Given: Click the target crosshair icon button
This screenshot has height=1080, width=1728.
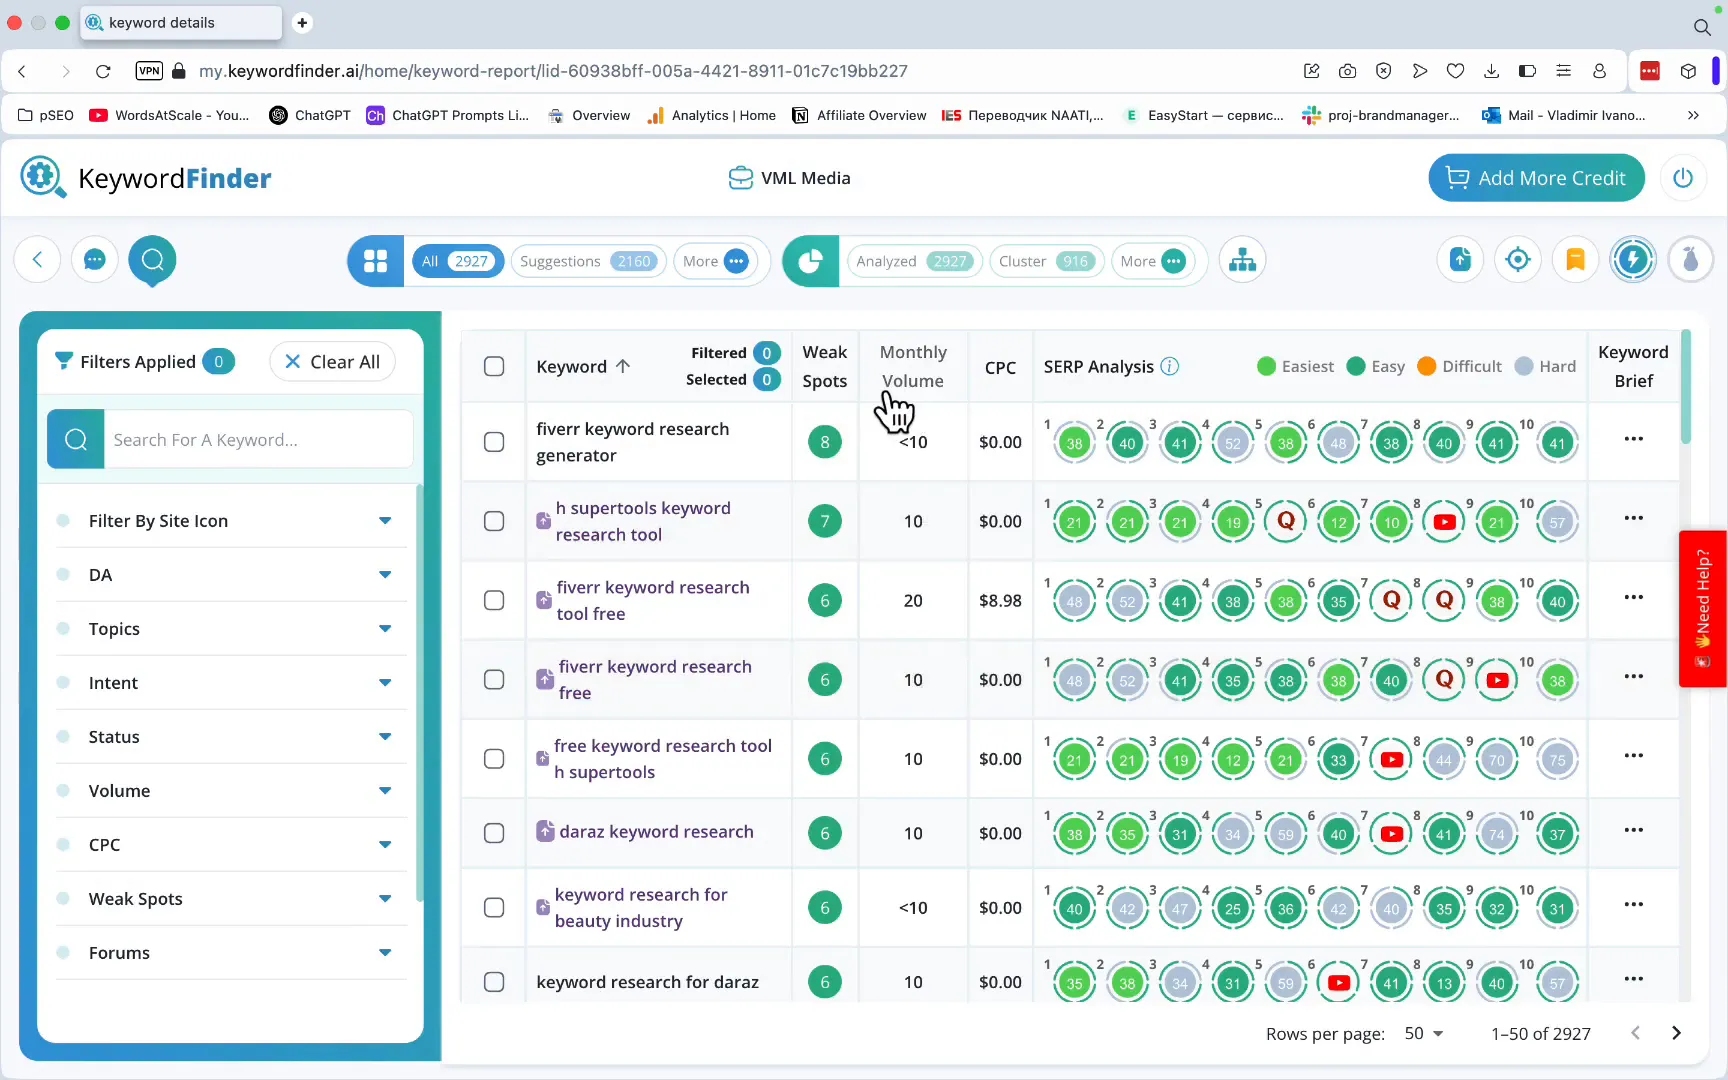Looking at the screenshot, I should (1518, 260).
